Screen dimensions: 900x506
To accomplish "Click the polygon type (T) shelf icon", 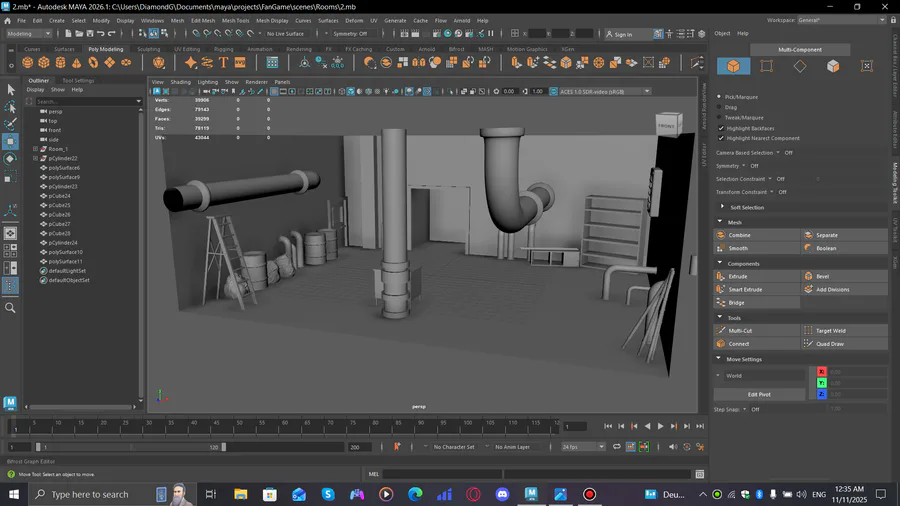I will pos(223,63).
